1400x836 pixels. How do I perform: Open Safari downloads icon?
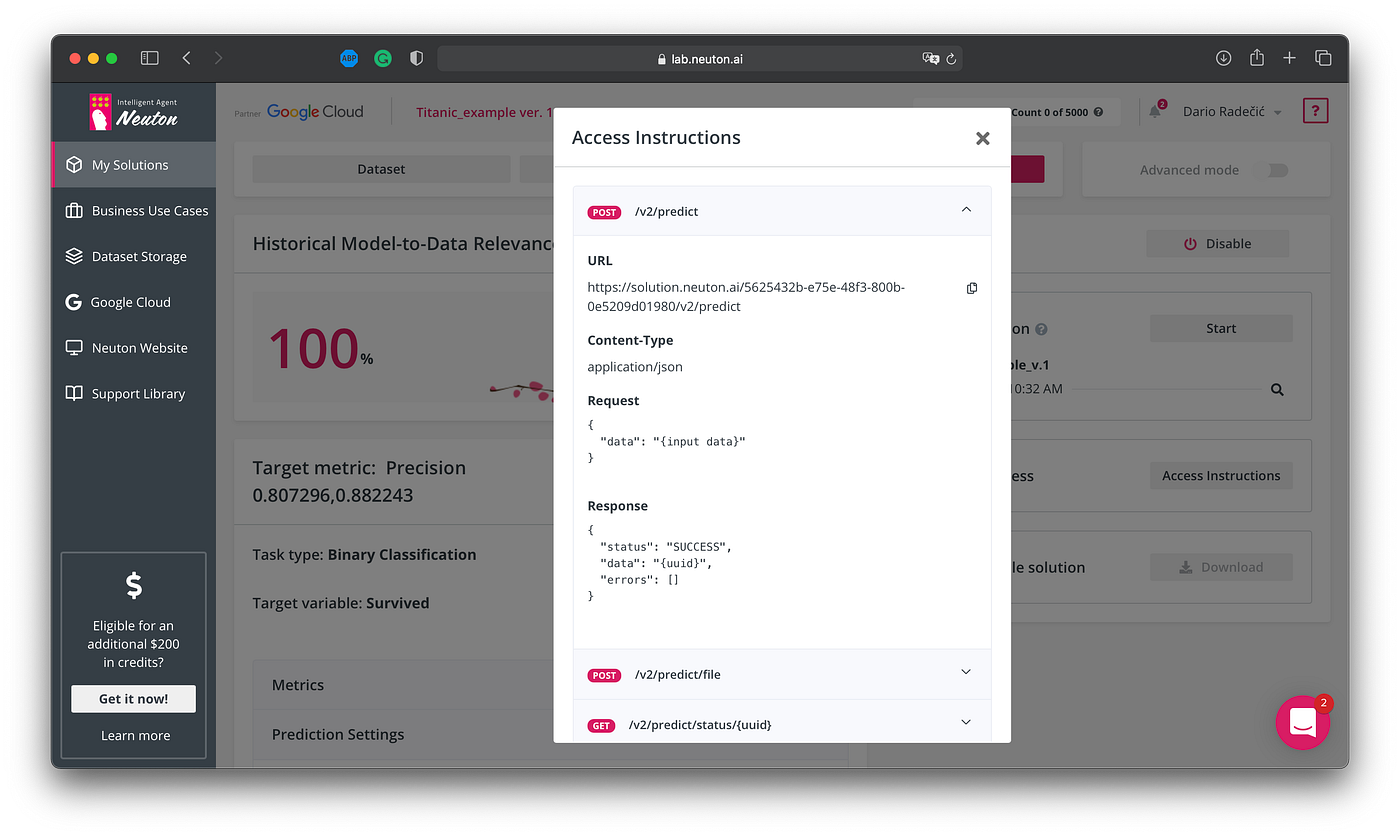(1223, 58)
